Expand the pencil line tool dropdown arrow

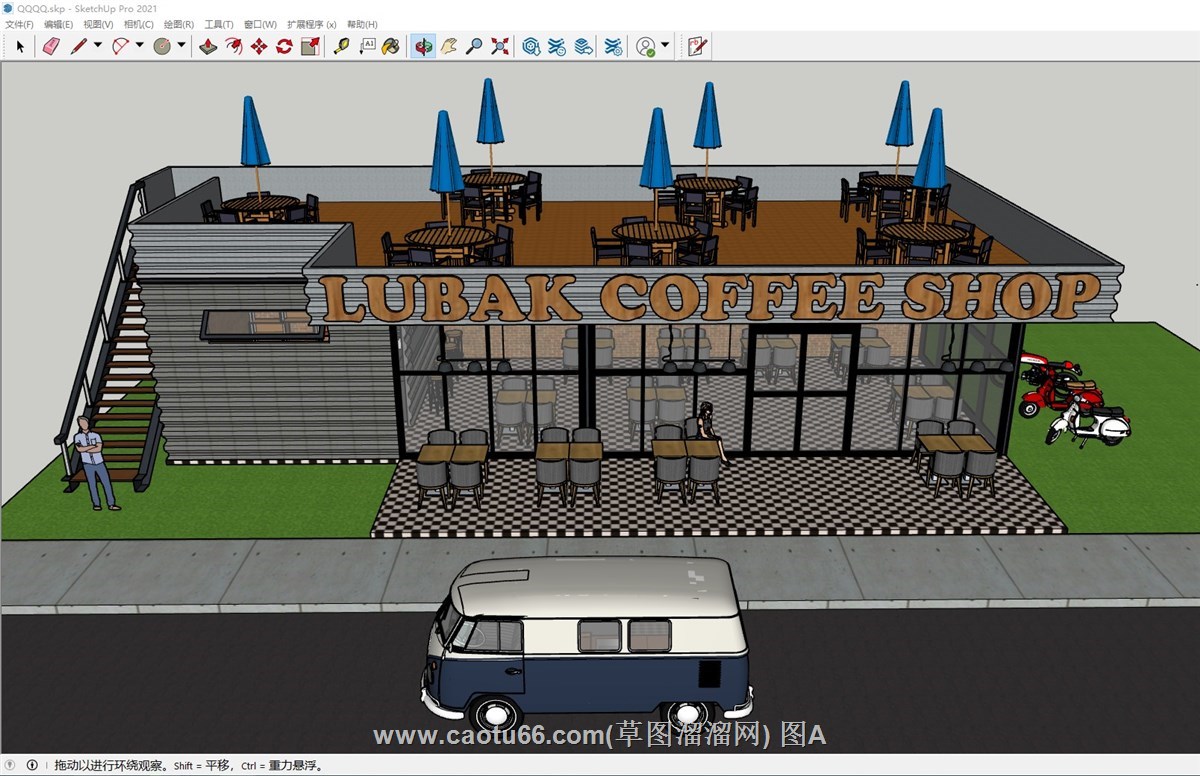[x=98, y=45]
